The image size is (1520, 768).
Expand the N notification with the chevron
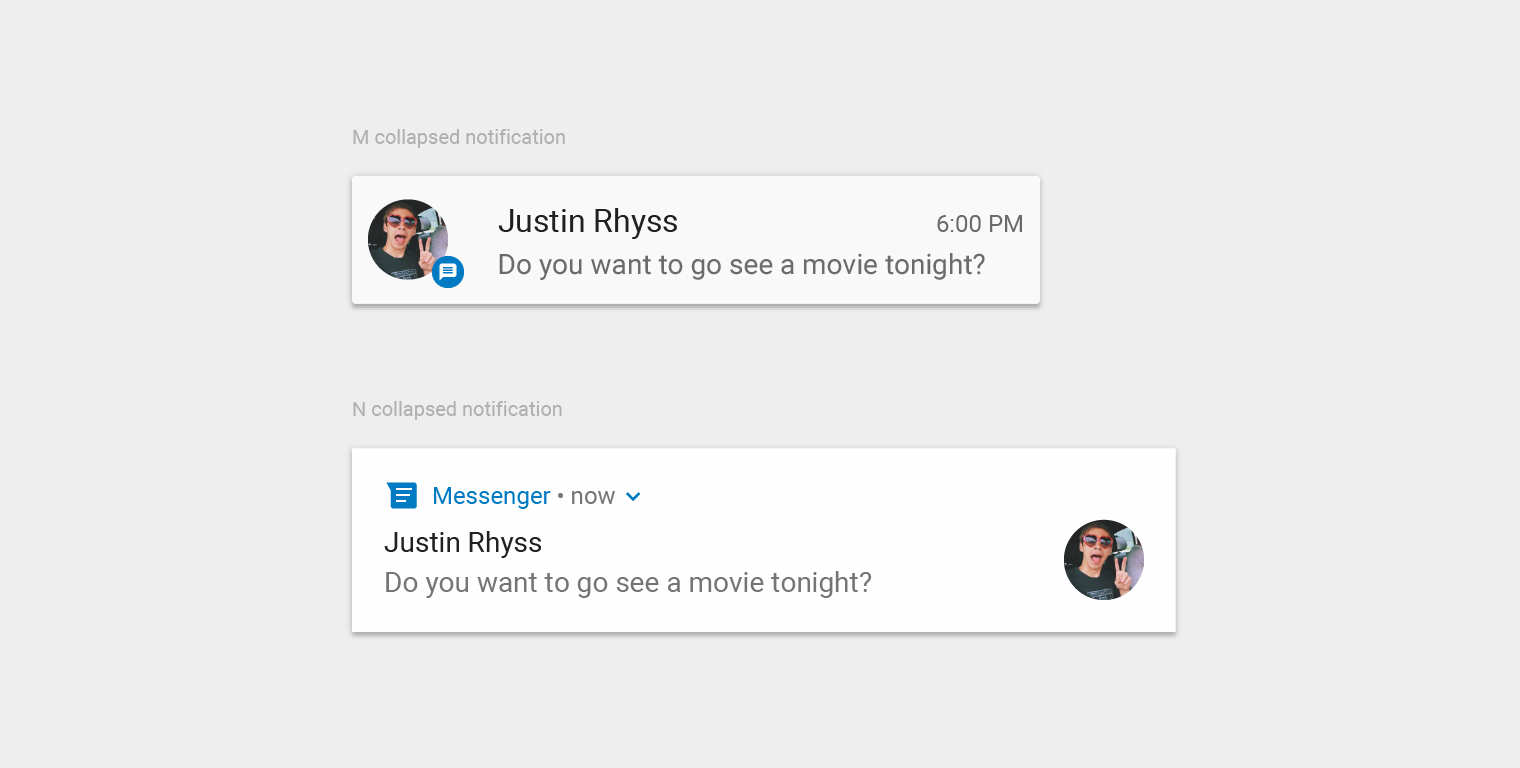coord(633,496)
